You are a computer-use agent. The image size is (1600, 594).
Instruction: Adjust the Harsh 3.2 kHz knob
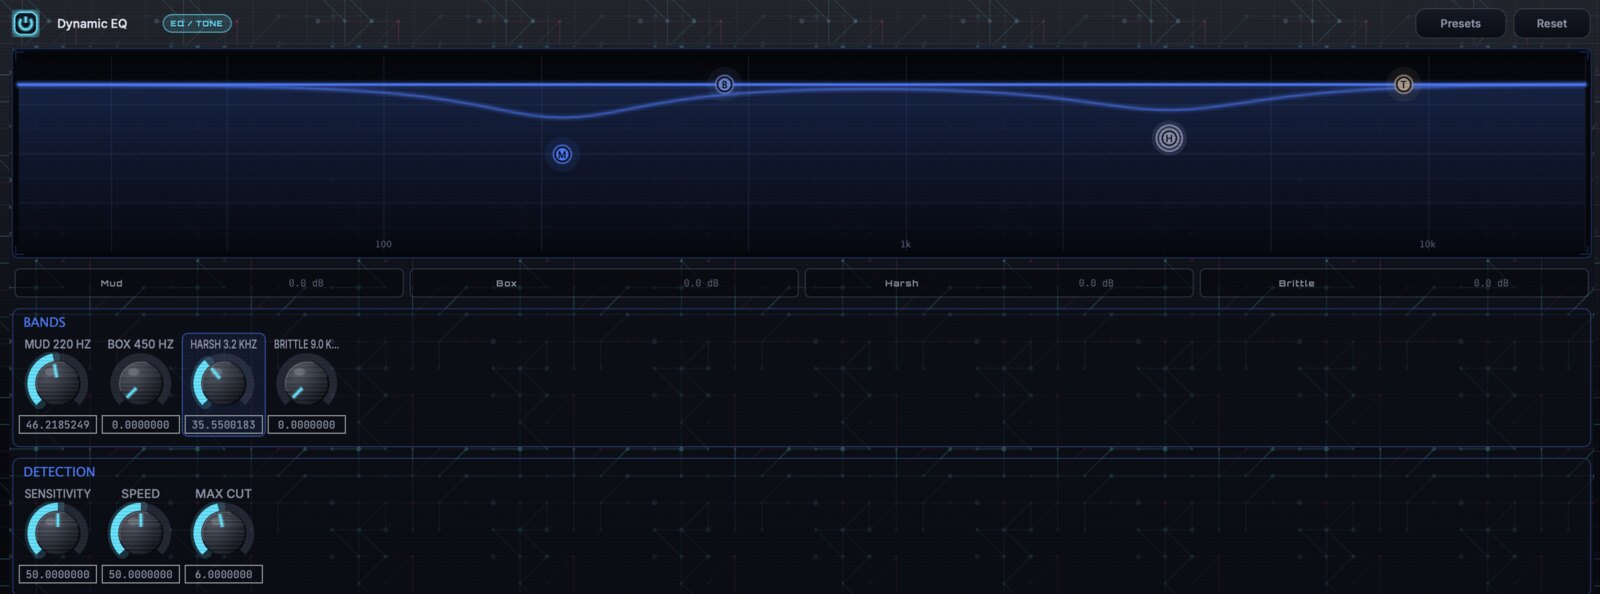click(x=223, y=383)
